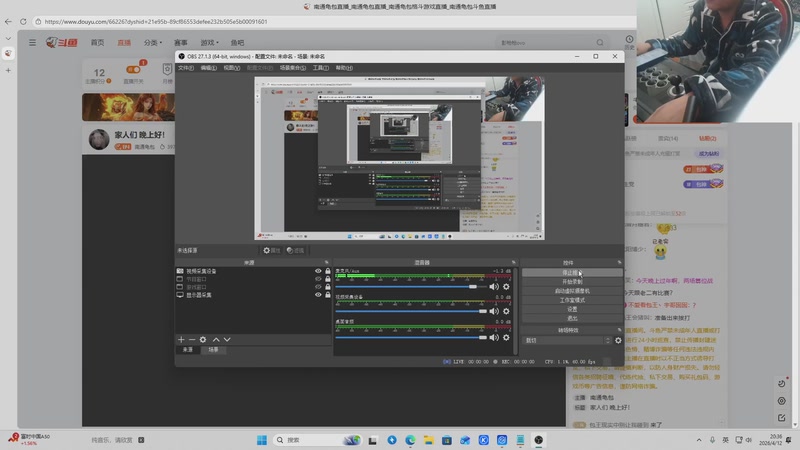The width and height of the screenshot is (800, 450).
Task: Move source up with the up arrow
Action: point(216,339)
